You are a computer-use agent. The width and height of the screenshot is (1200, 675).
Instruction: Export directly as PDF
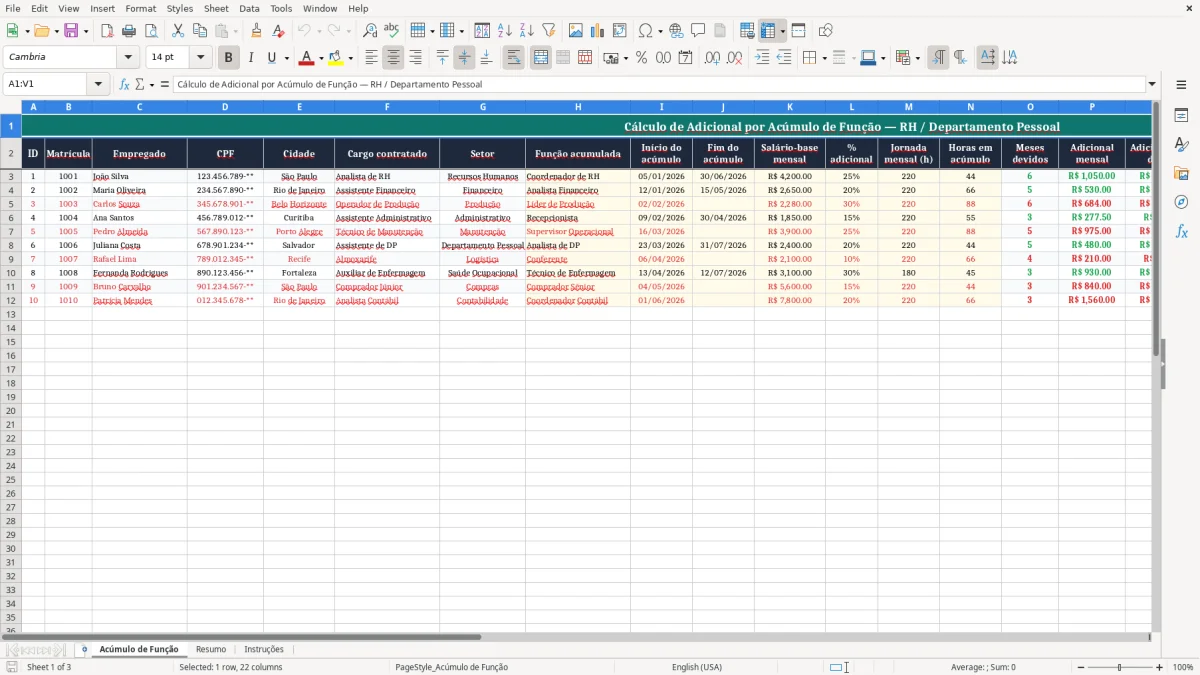[x=107, y=31]
